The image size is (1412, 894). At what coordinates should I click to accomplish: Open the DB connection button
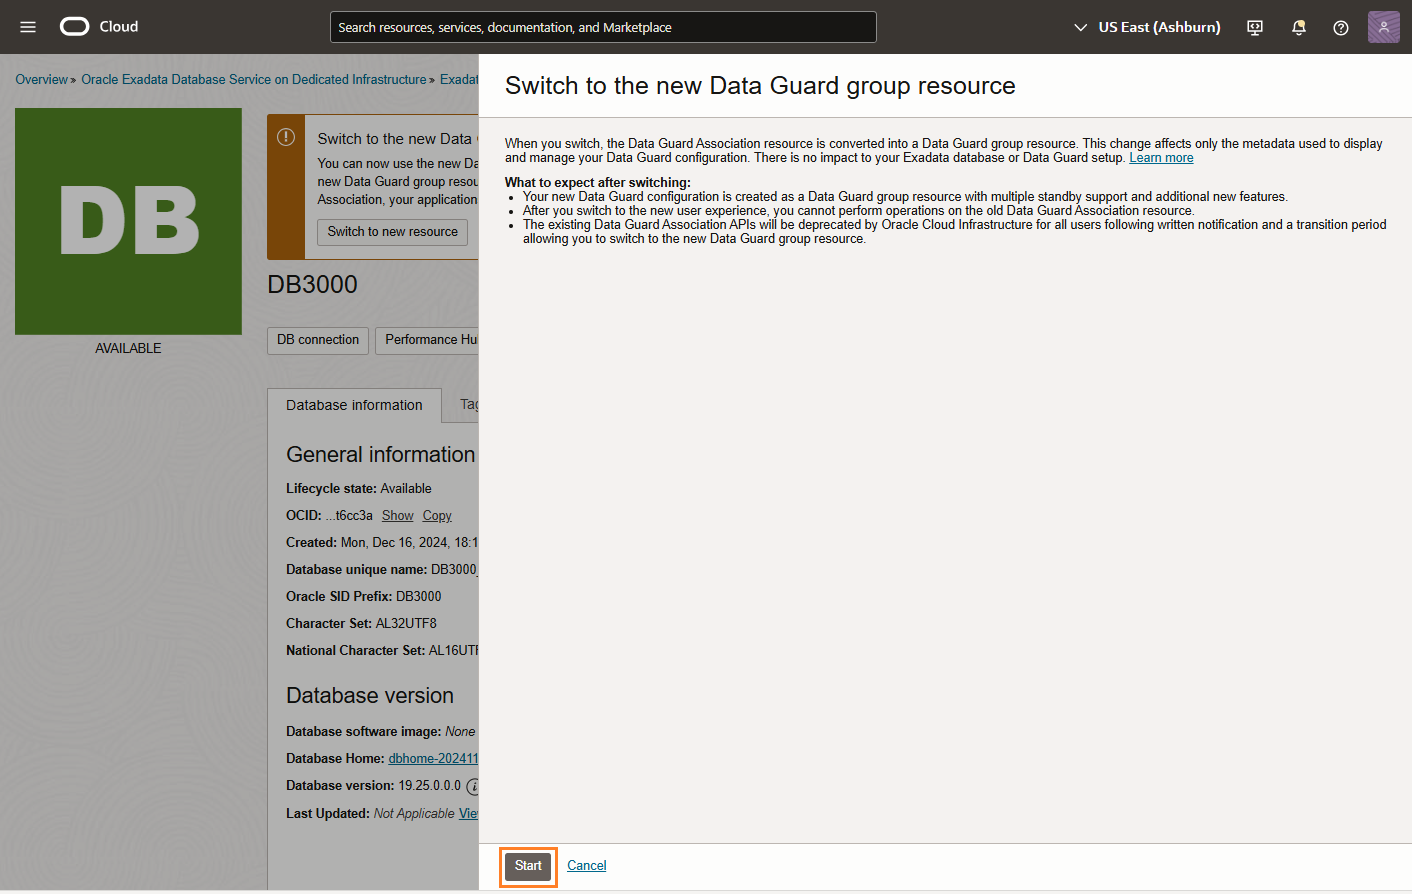[x=318, y=340]
